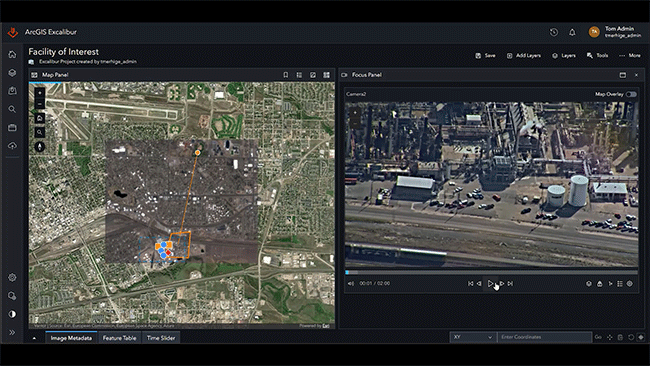Toggle the Map Overlay switch

click(631, 95)
